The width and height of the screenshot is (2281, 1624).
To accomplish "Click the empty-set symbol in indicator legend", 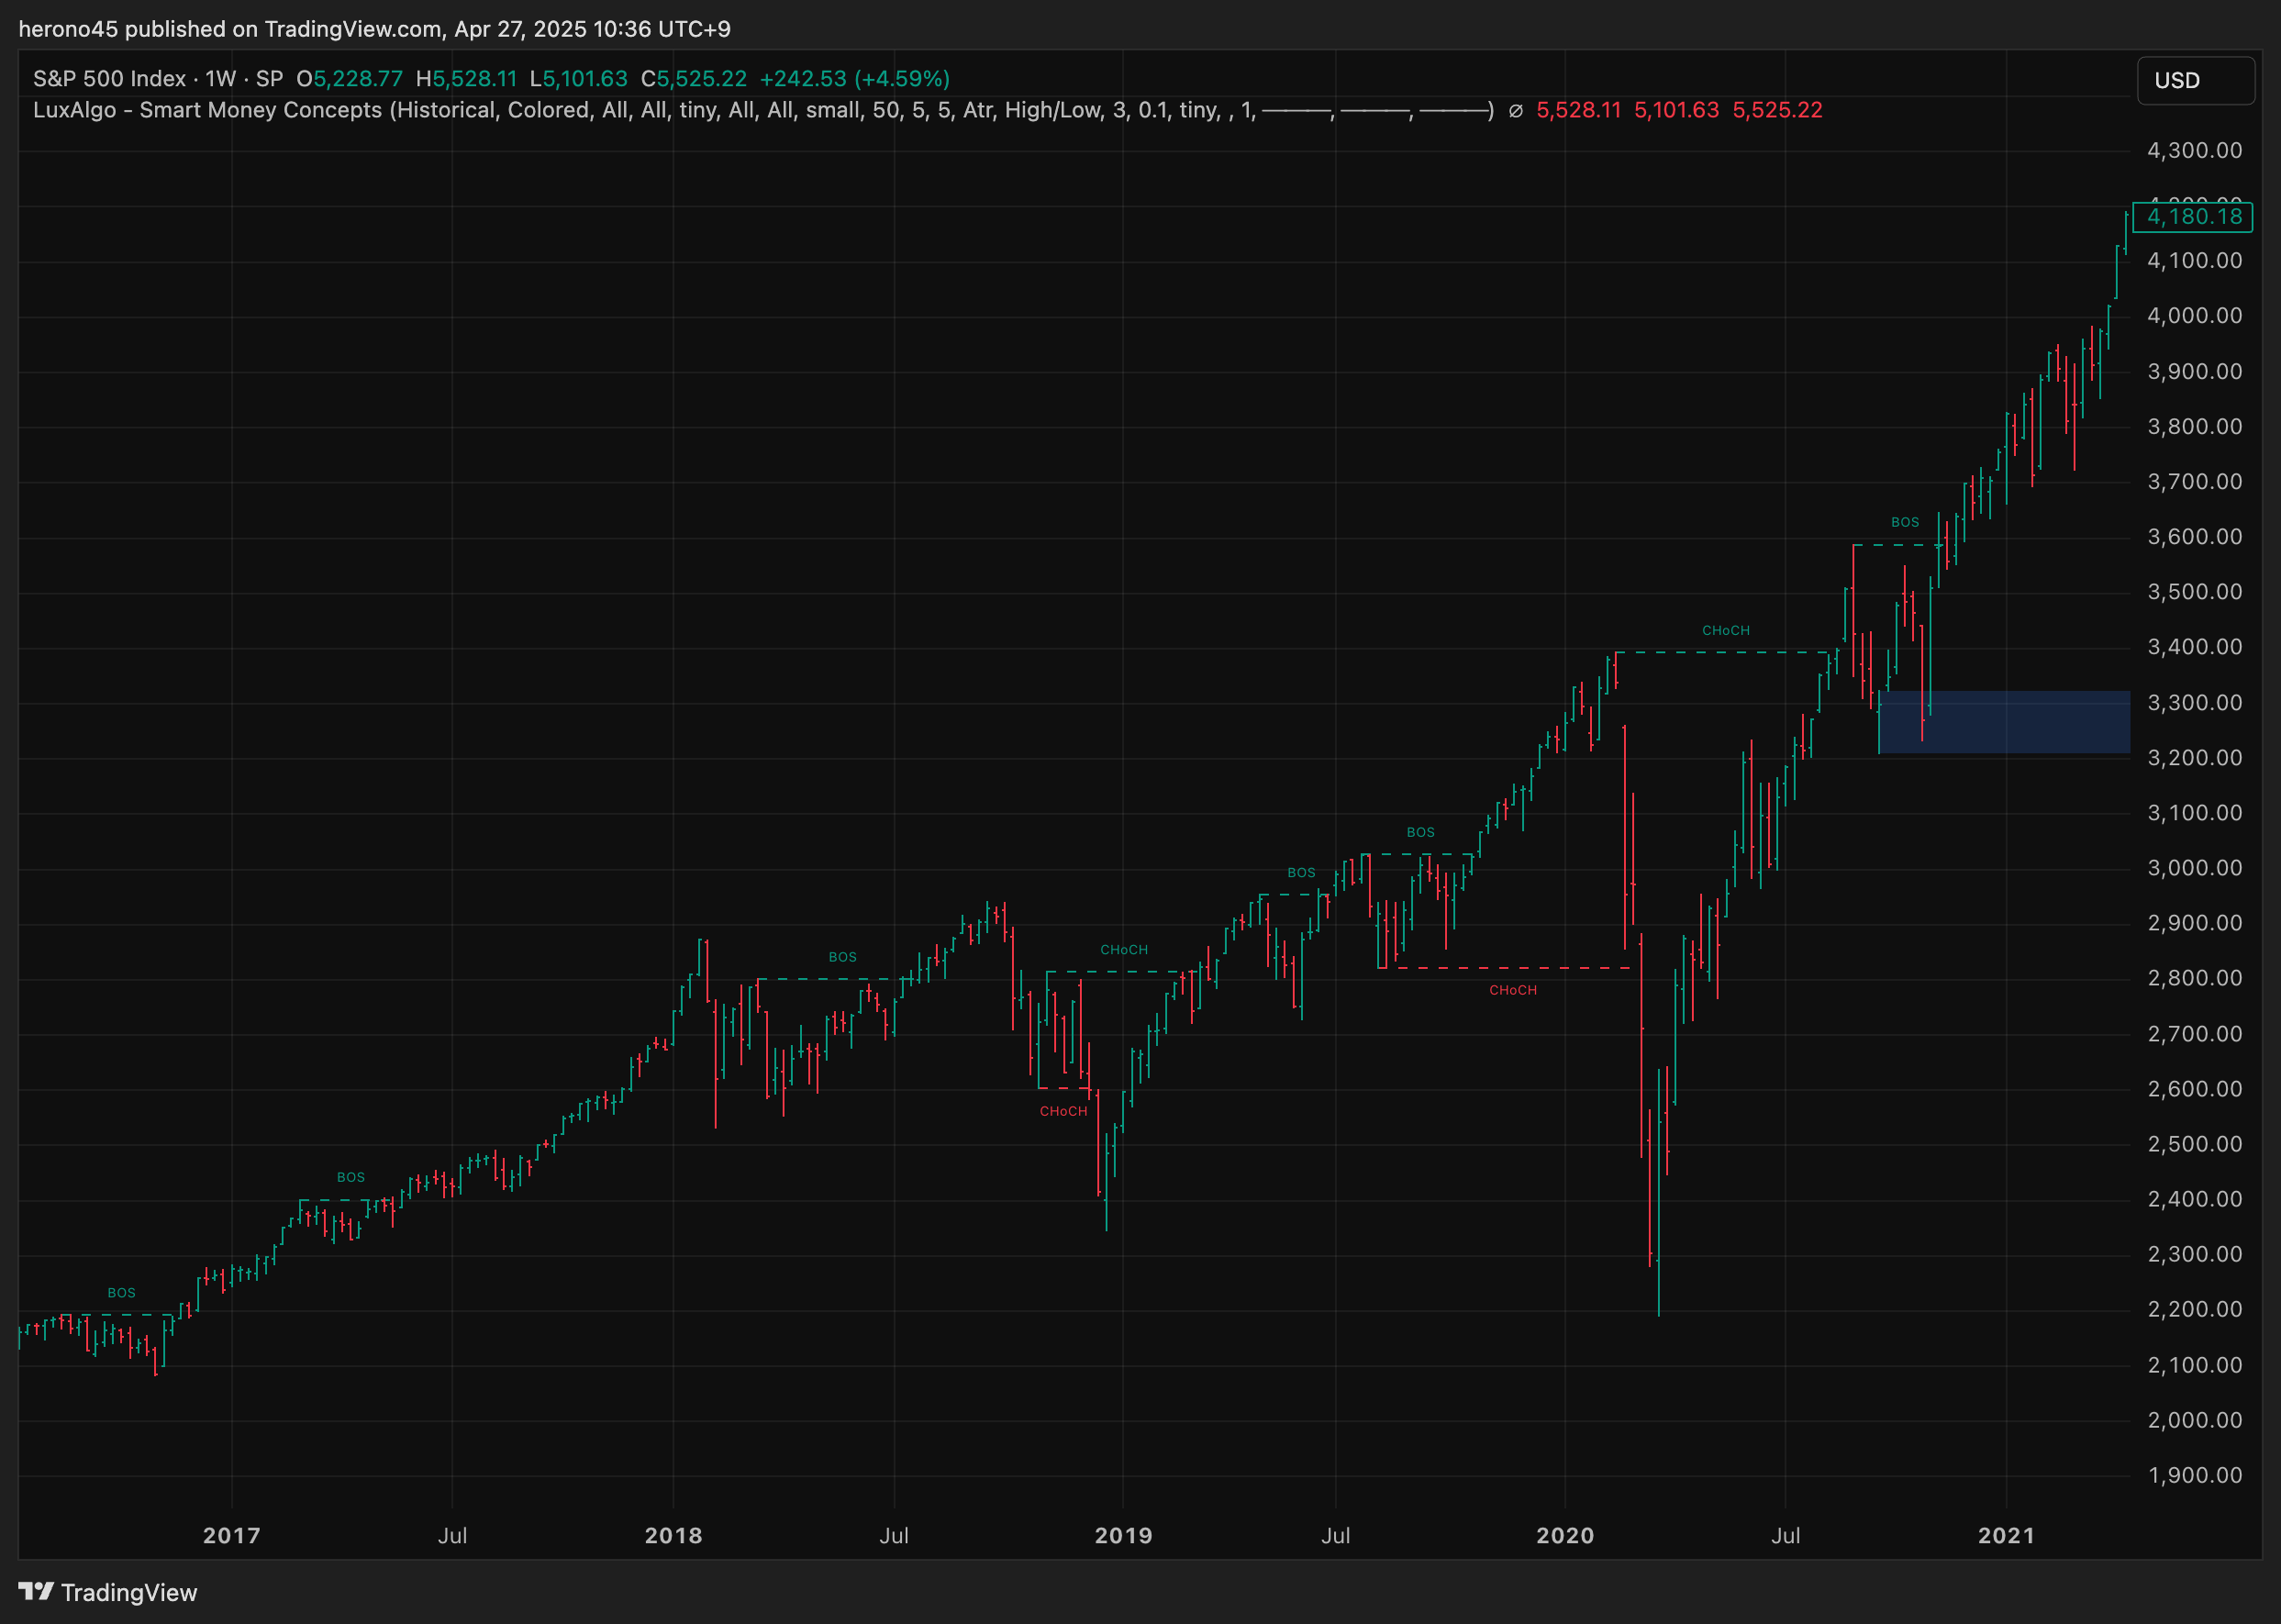I will 1515,111.
